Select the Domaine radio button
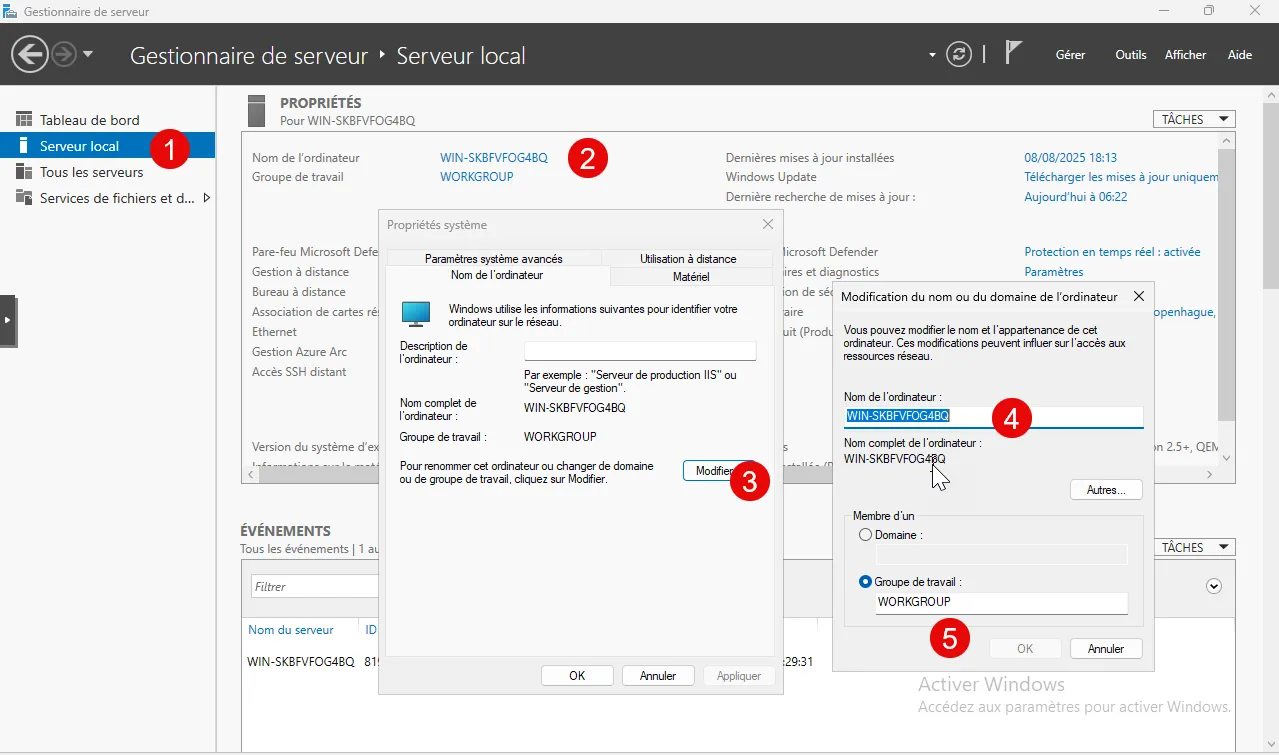The width and height of the screenshot is (1279, 755). [866, 535]
